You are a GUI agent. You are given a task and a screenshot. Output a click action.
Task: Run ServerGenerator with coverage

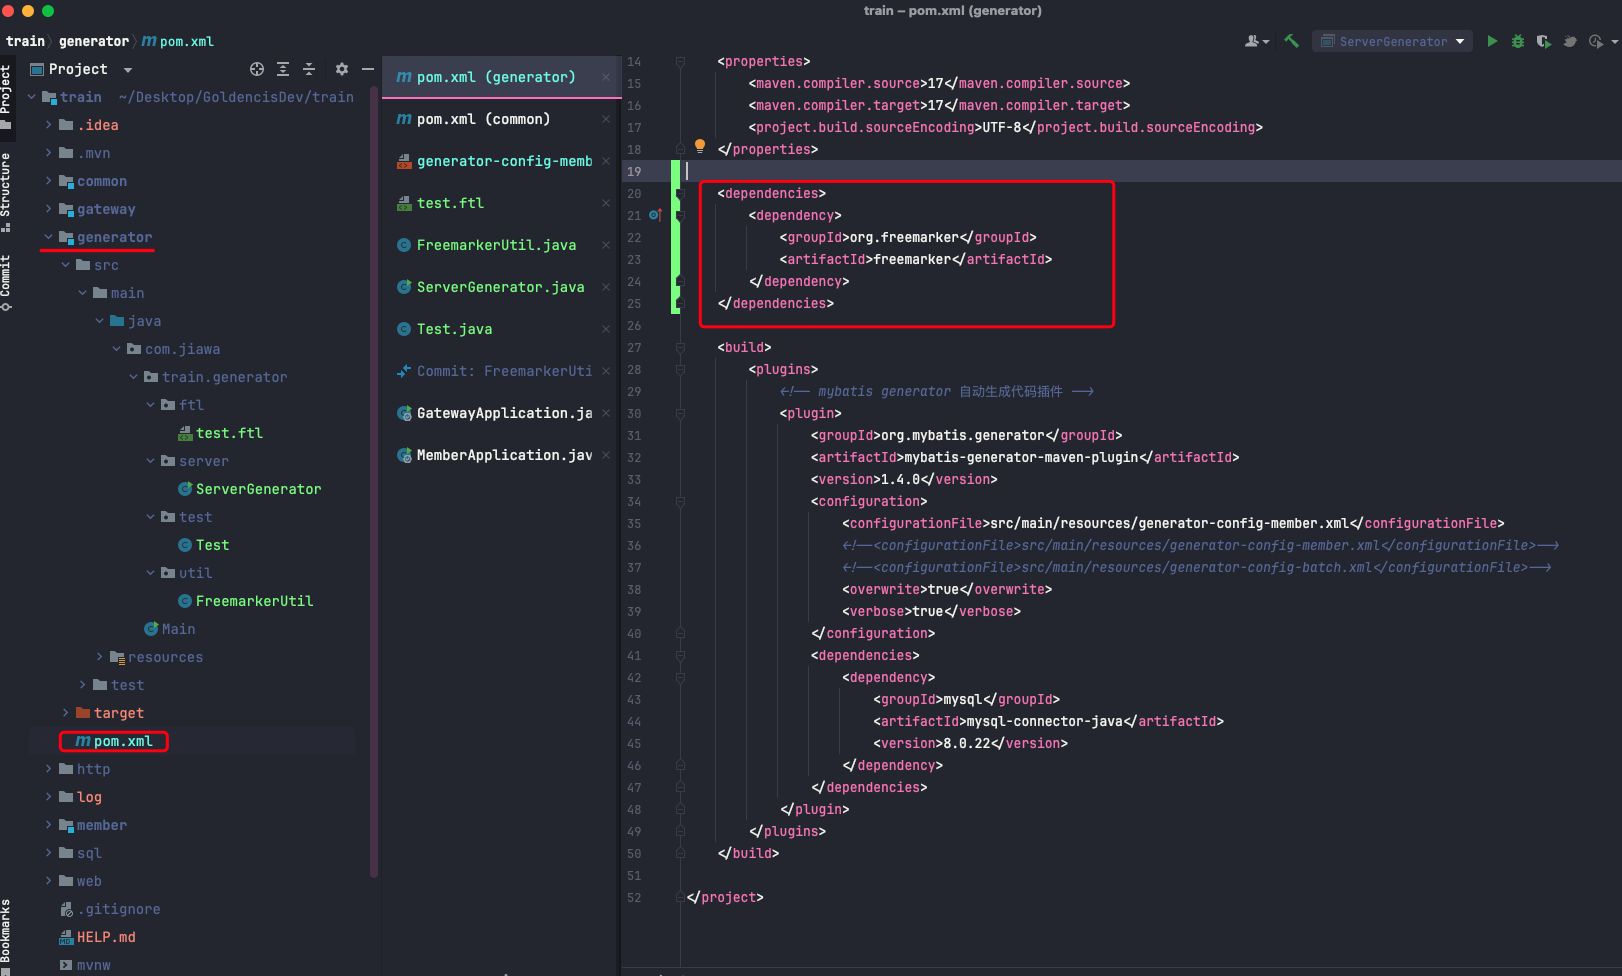[1544, 41]
